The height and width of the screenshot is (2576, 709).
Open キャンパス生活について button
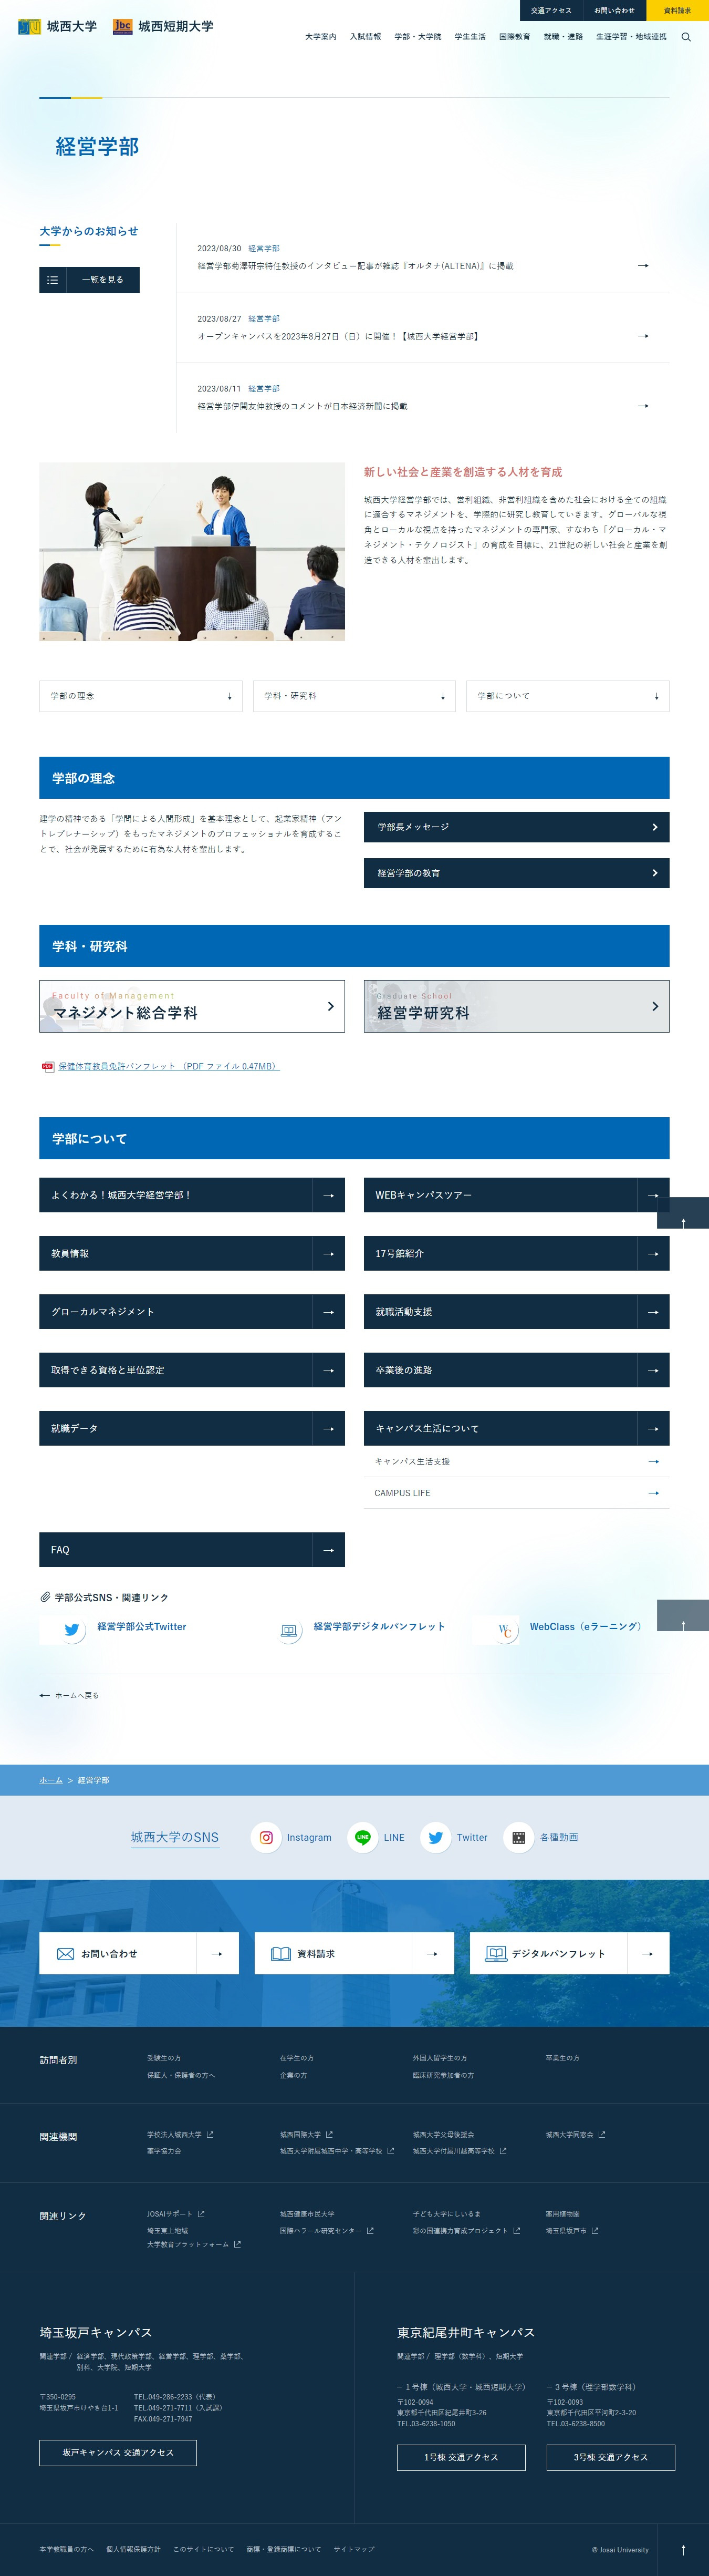(x=517, y=1428)
